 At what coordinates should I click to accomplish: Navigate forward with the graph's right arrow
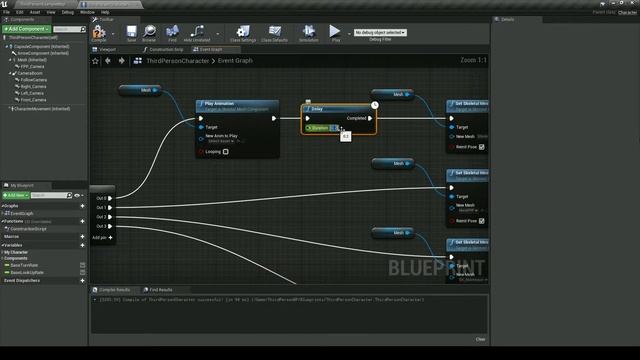[122, 60]
